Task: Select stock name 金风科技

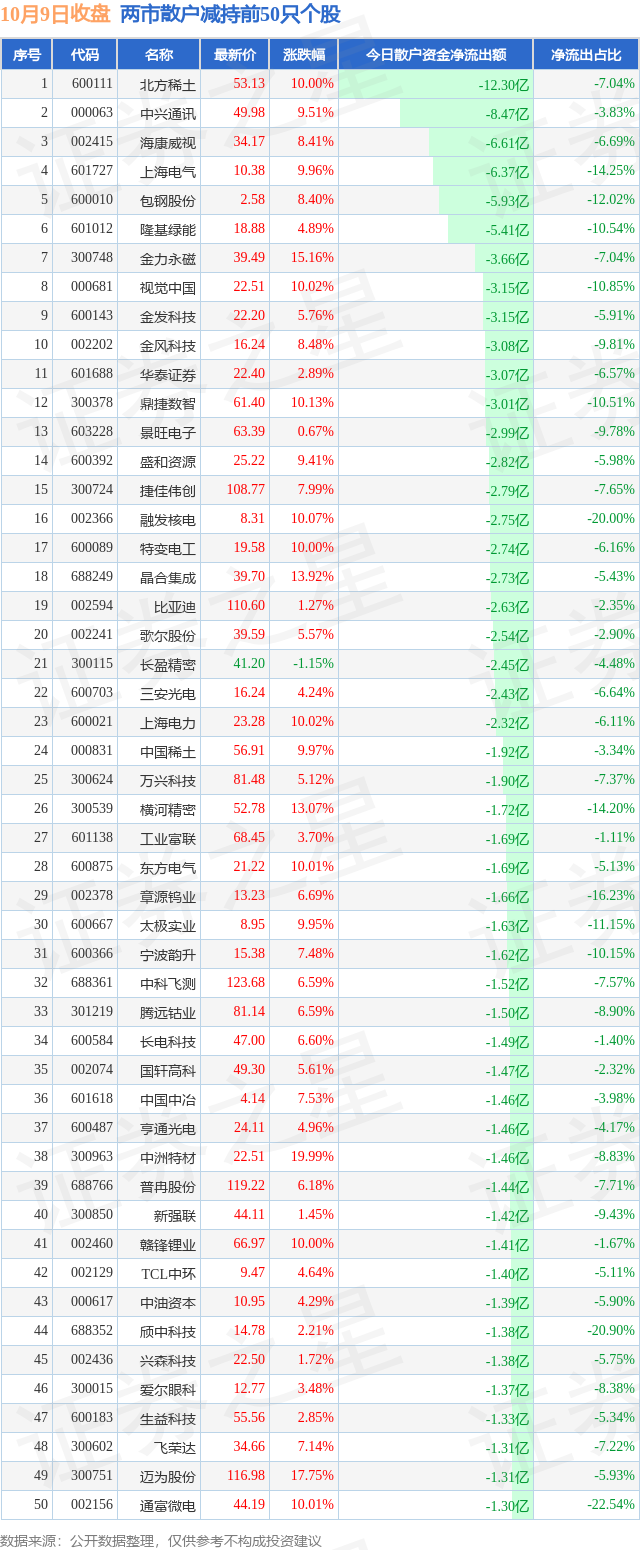Action: point(168,345)
